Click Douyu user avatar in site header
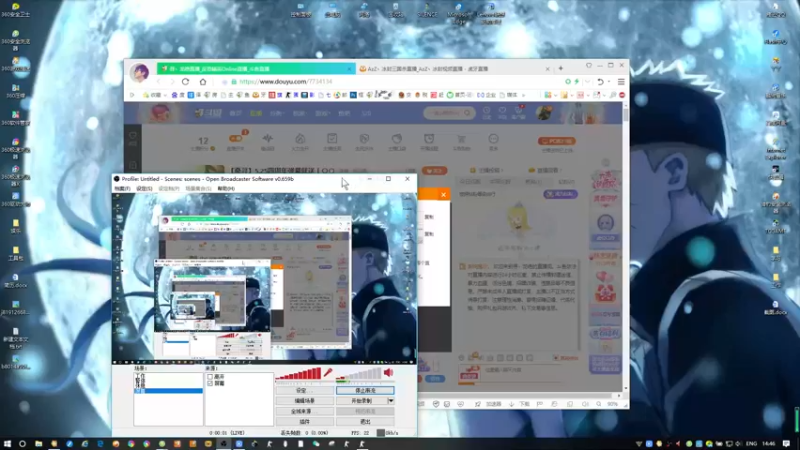800x450 pixels. pyautogui.click(x=544, y=113)
